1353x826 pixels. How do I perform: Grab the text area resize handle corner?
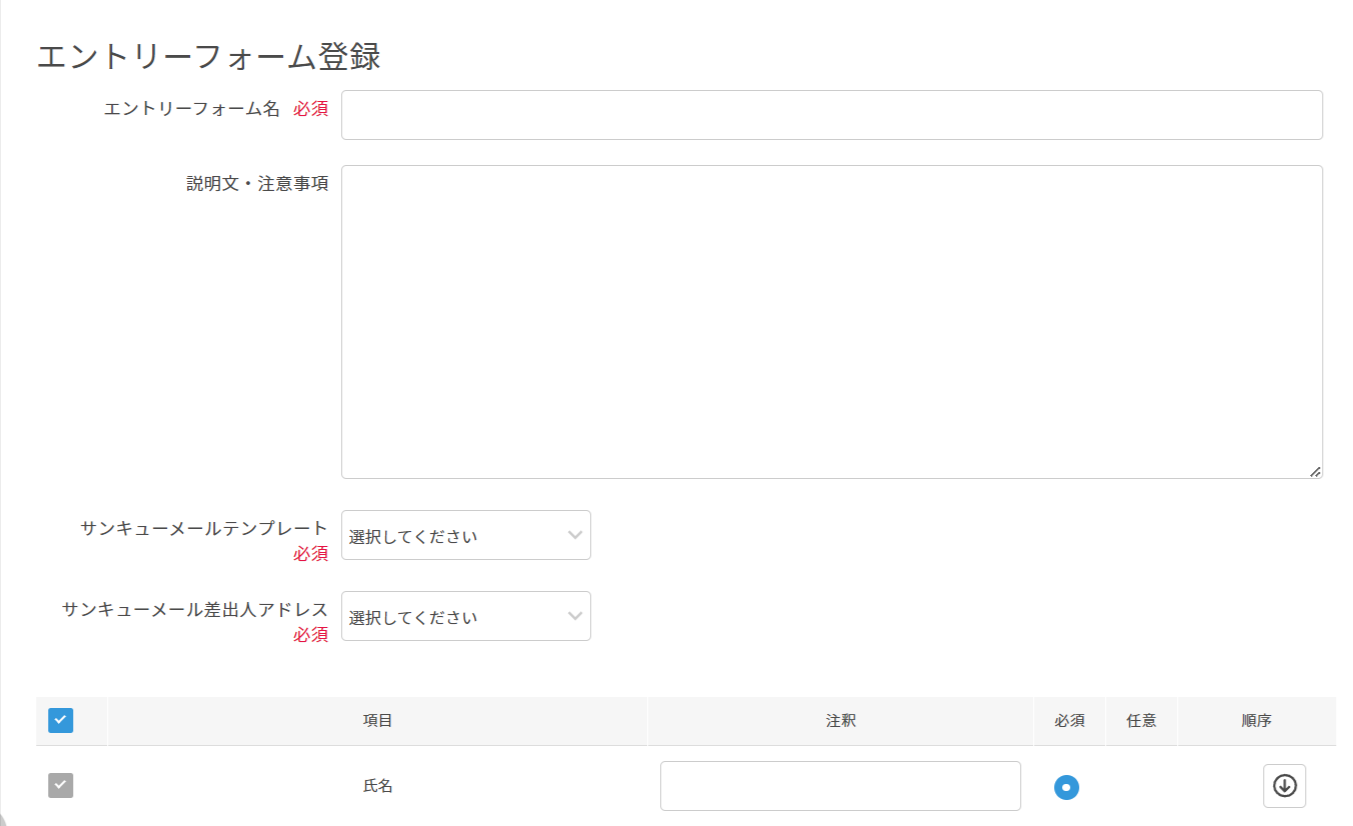pos(1315,471)
